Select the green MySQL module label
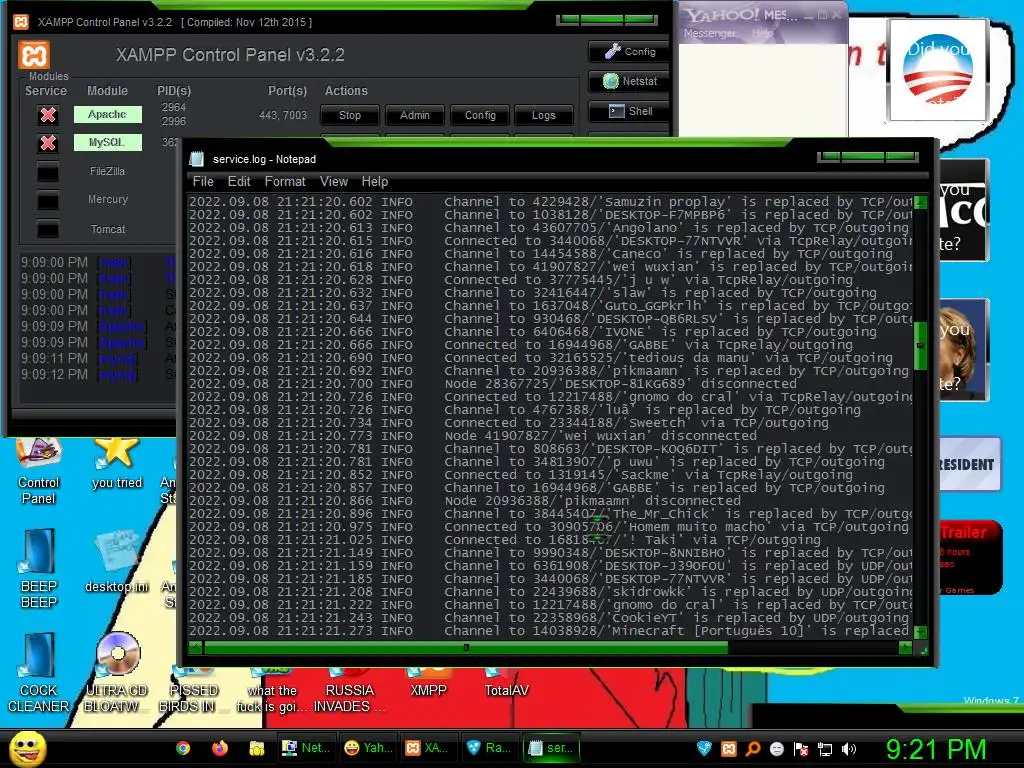The image size is (1024, 768). pos(107,142)
